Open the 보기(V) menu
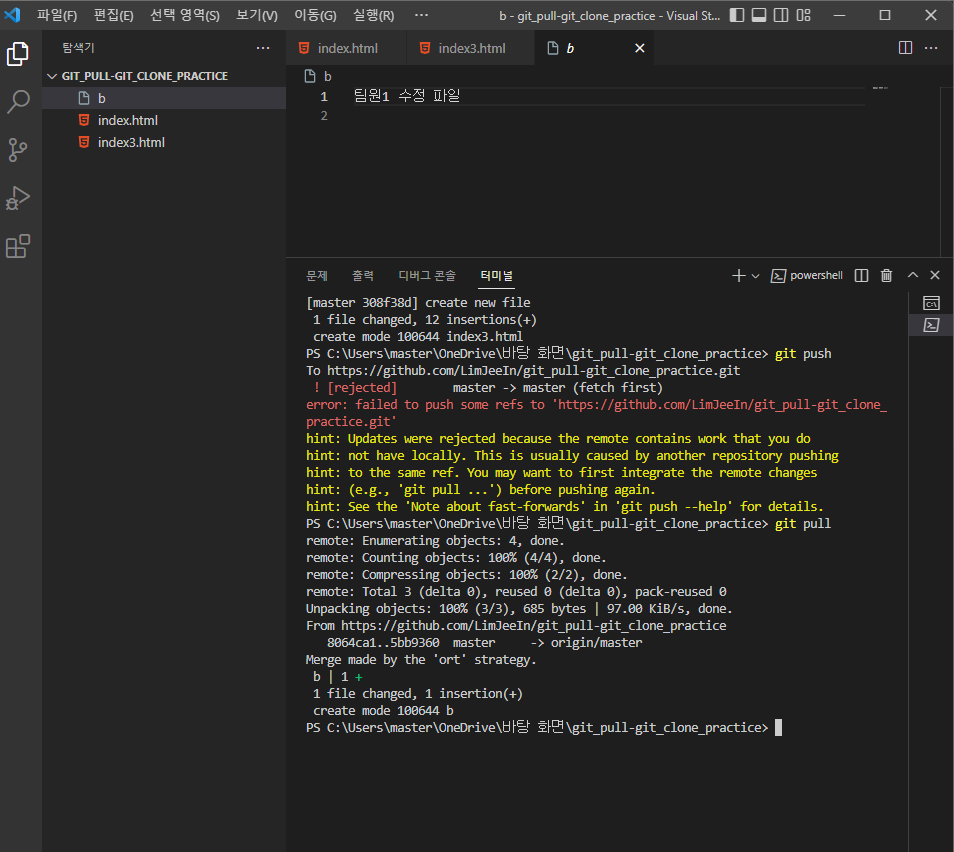Image resolution: width=954 pixels, height=852 pixels. click(256, 15)
